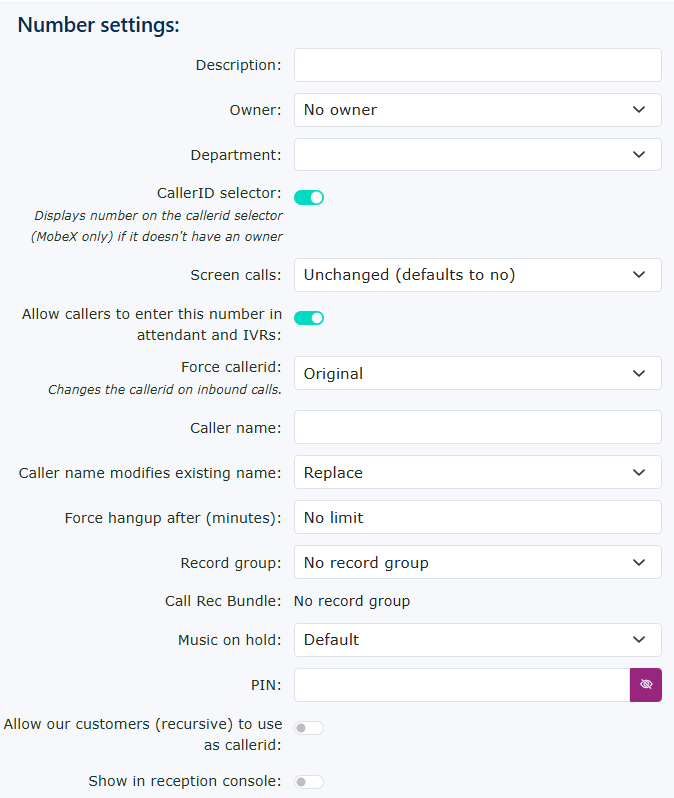Toggle the CallerID selector switch
The width and height of the screenshot is (674, 798).
point(309,197)
